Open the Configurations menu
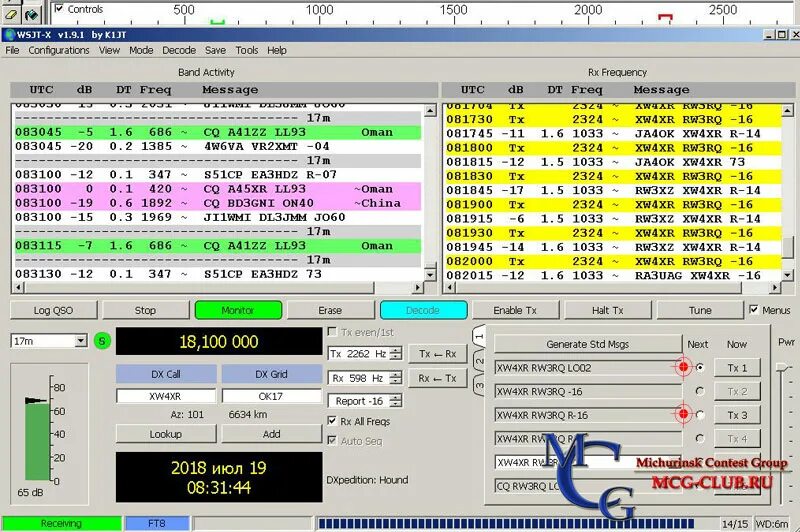Viewport: 800px width, 532px height. click(x=59, y=50)
